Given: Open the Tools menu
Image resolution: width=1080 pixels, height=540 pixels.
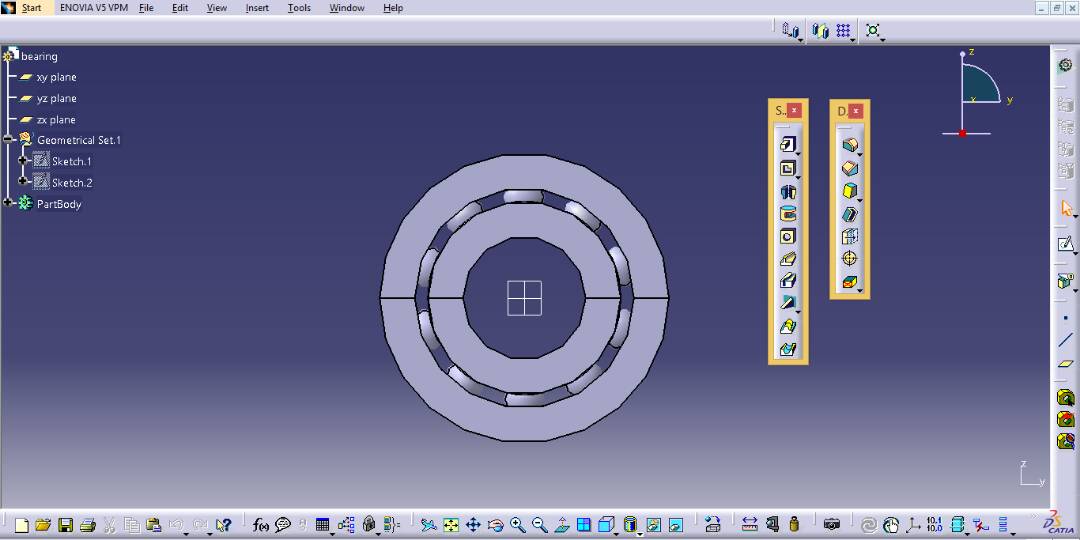Looking at the screenshot, I should (x=299, y=8).
